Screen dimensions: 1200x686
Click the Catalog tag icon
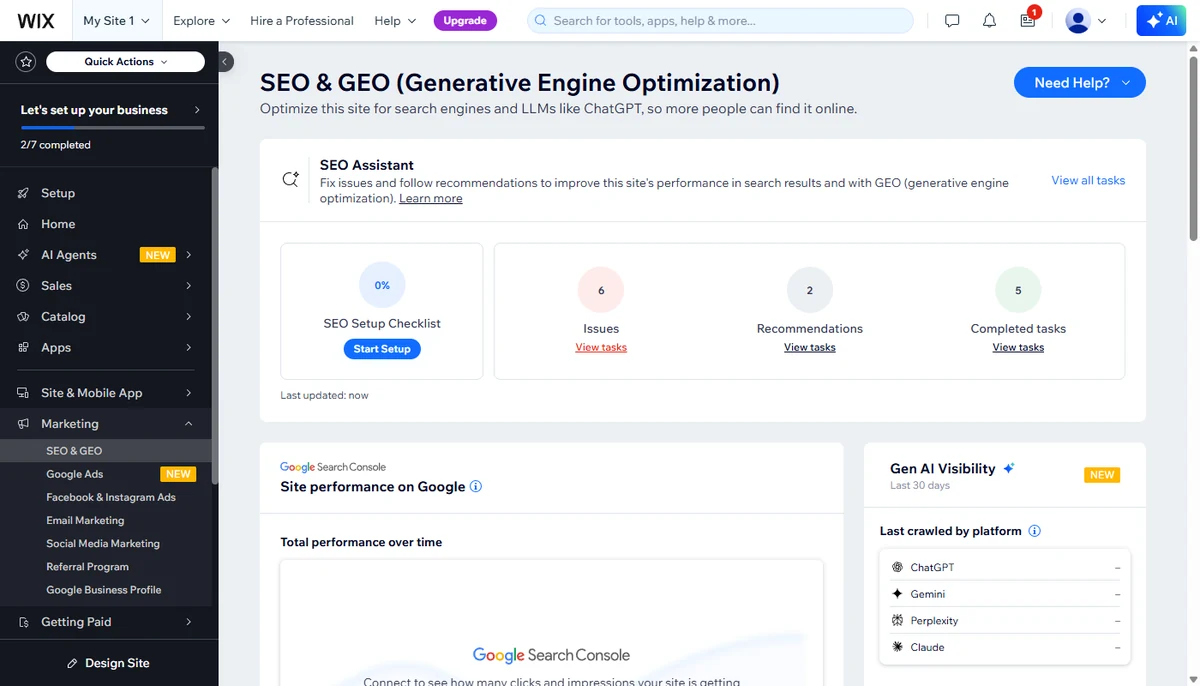(x=23, y=317)
